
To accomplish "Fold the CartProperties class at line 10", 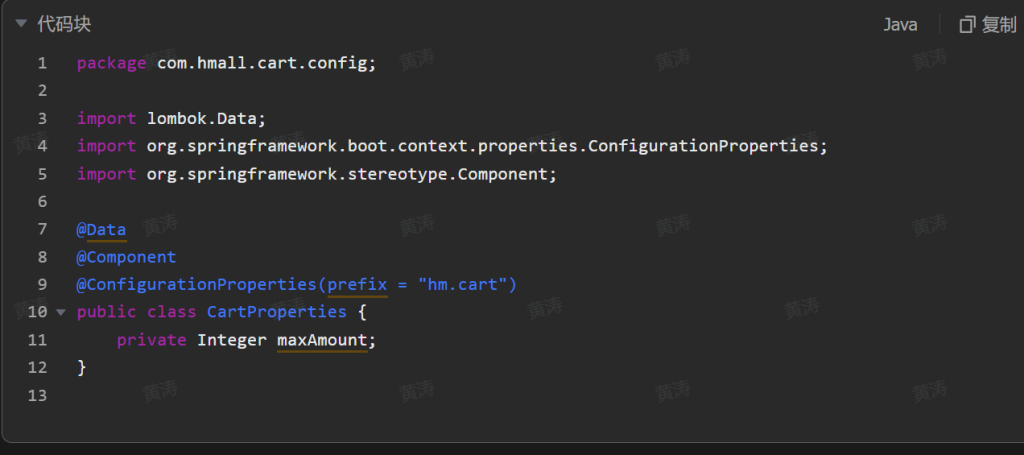I will 61,312.
